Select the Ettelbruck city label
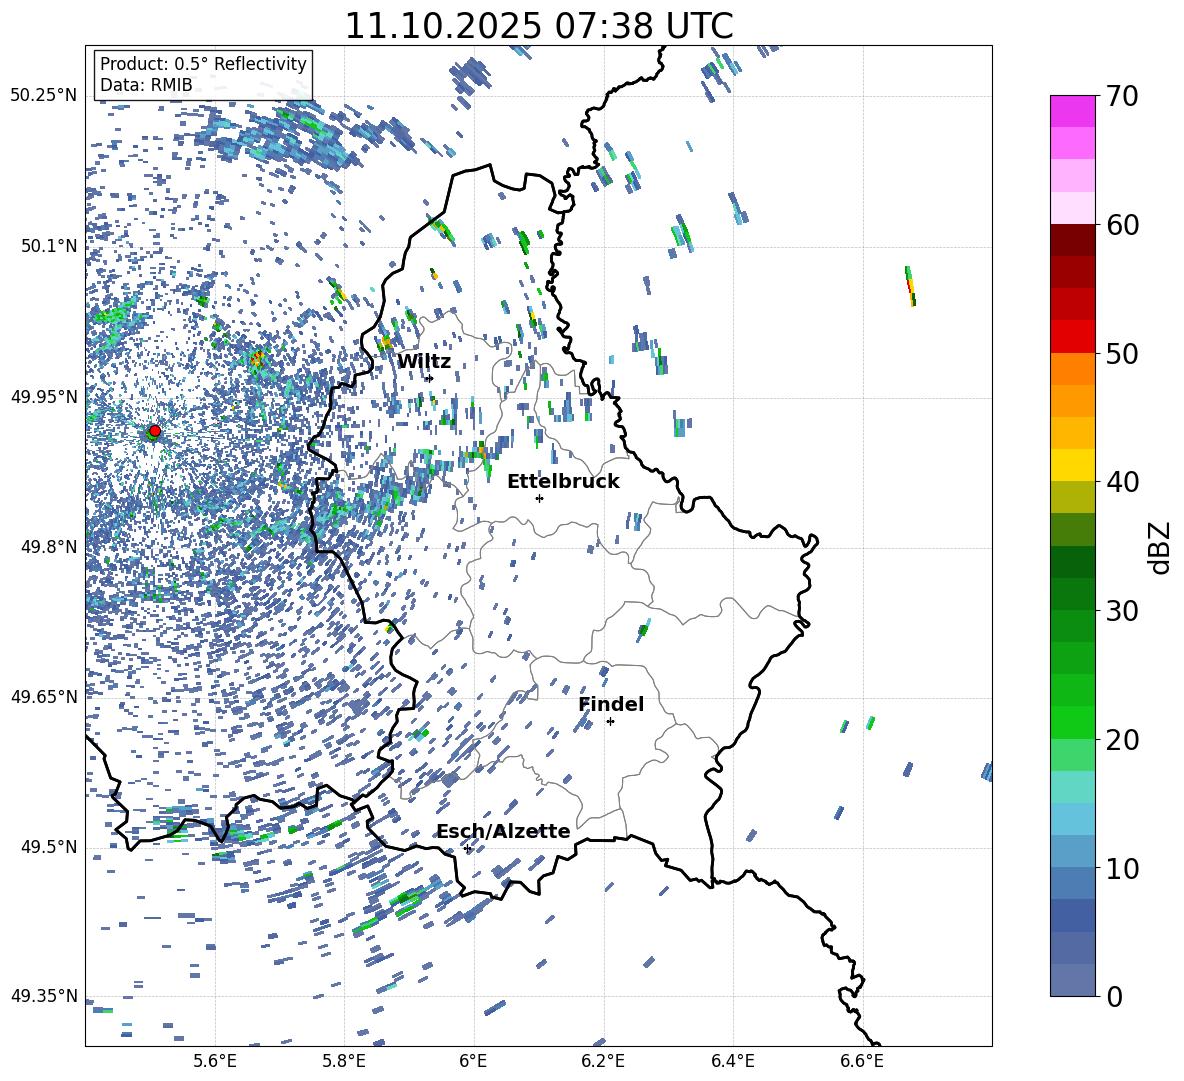1184x1081 pixels. (x=563, y=482)
